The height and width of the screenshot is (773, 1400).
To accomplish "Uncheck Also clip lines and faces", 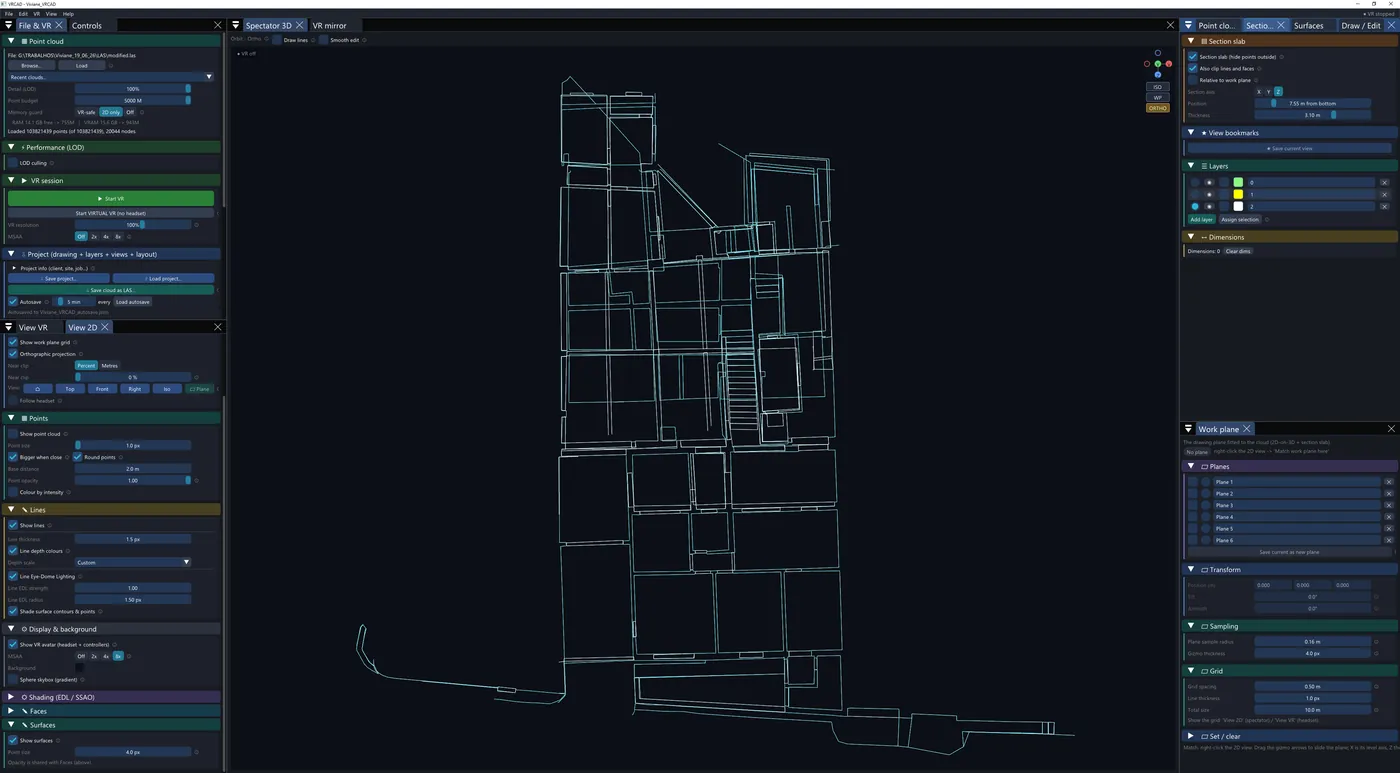I will click(1193, 68).
